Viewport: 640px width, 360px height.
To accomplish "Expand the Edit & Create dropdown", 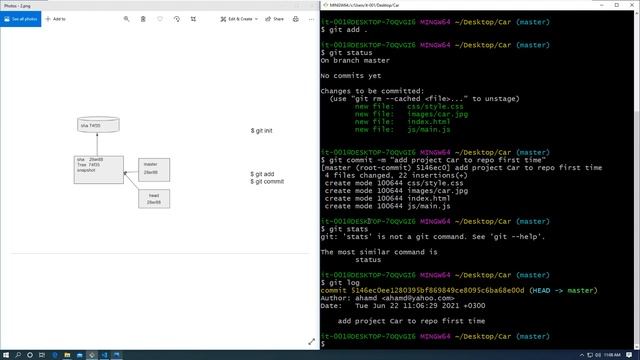I will point(239,19).
